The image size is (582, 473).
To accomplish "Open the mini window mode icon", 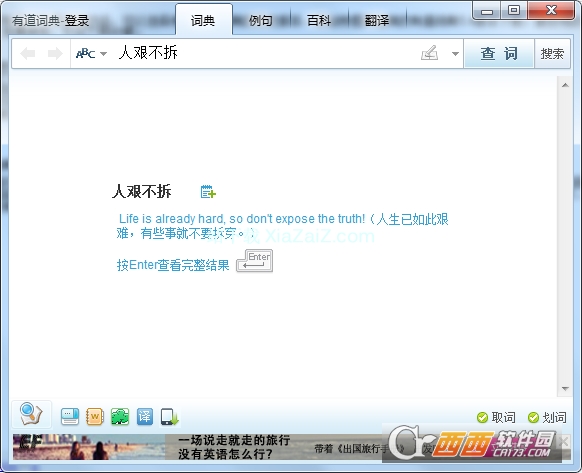I will (x=70, y=417).
